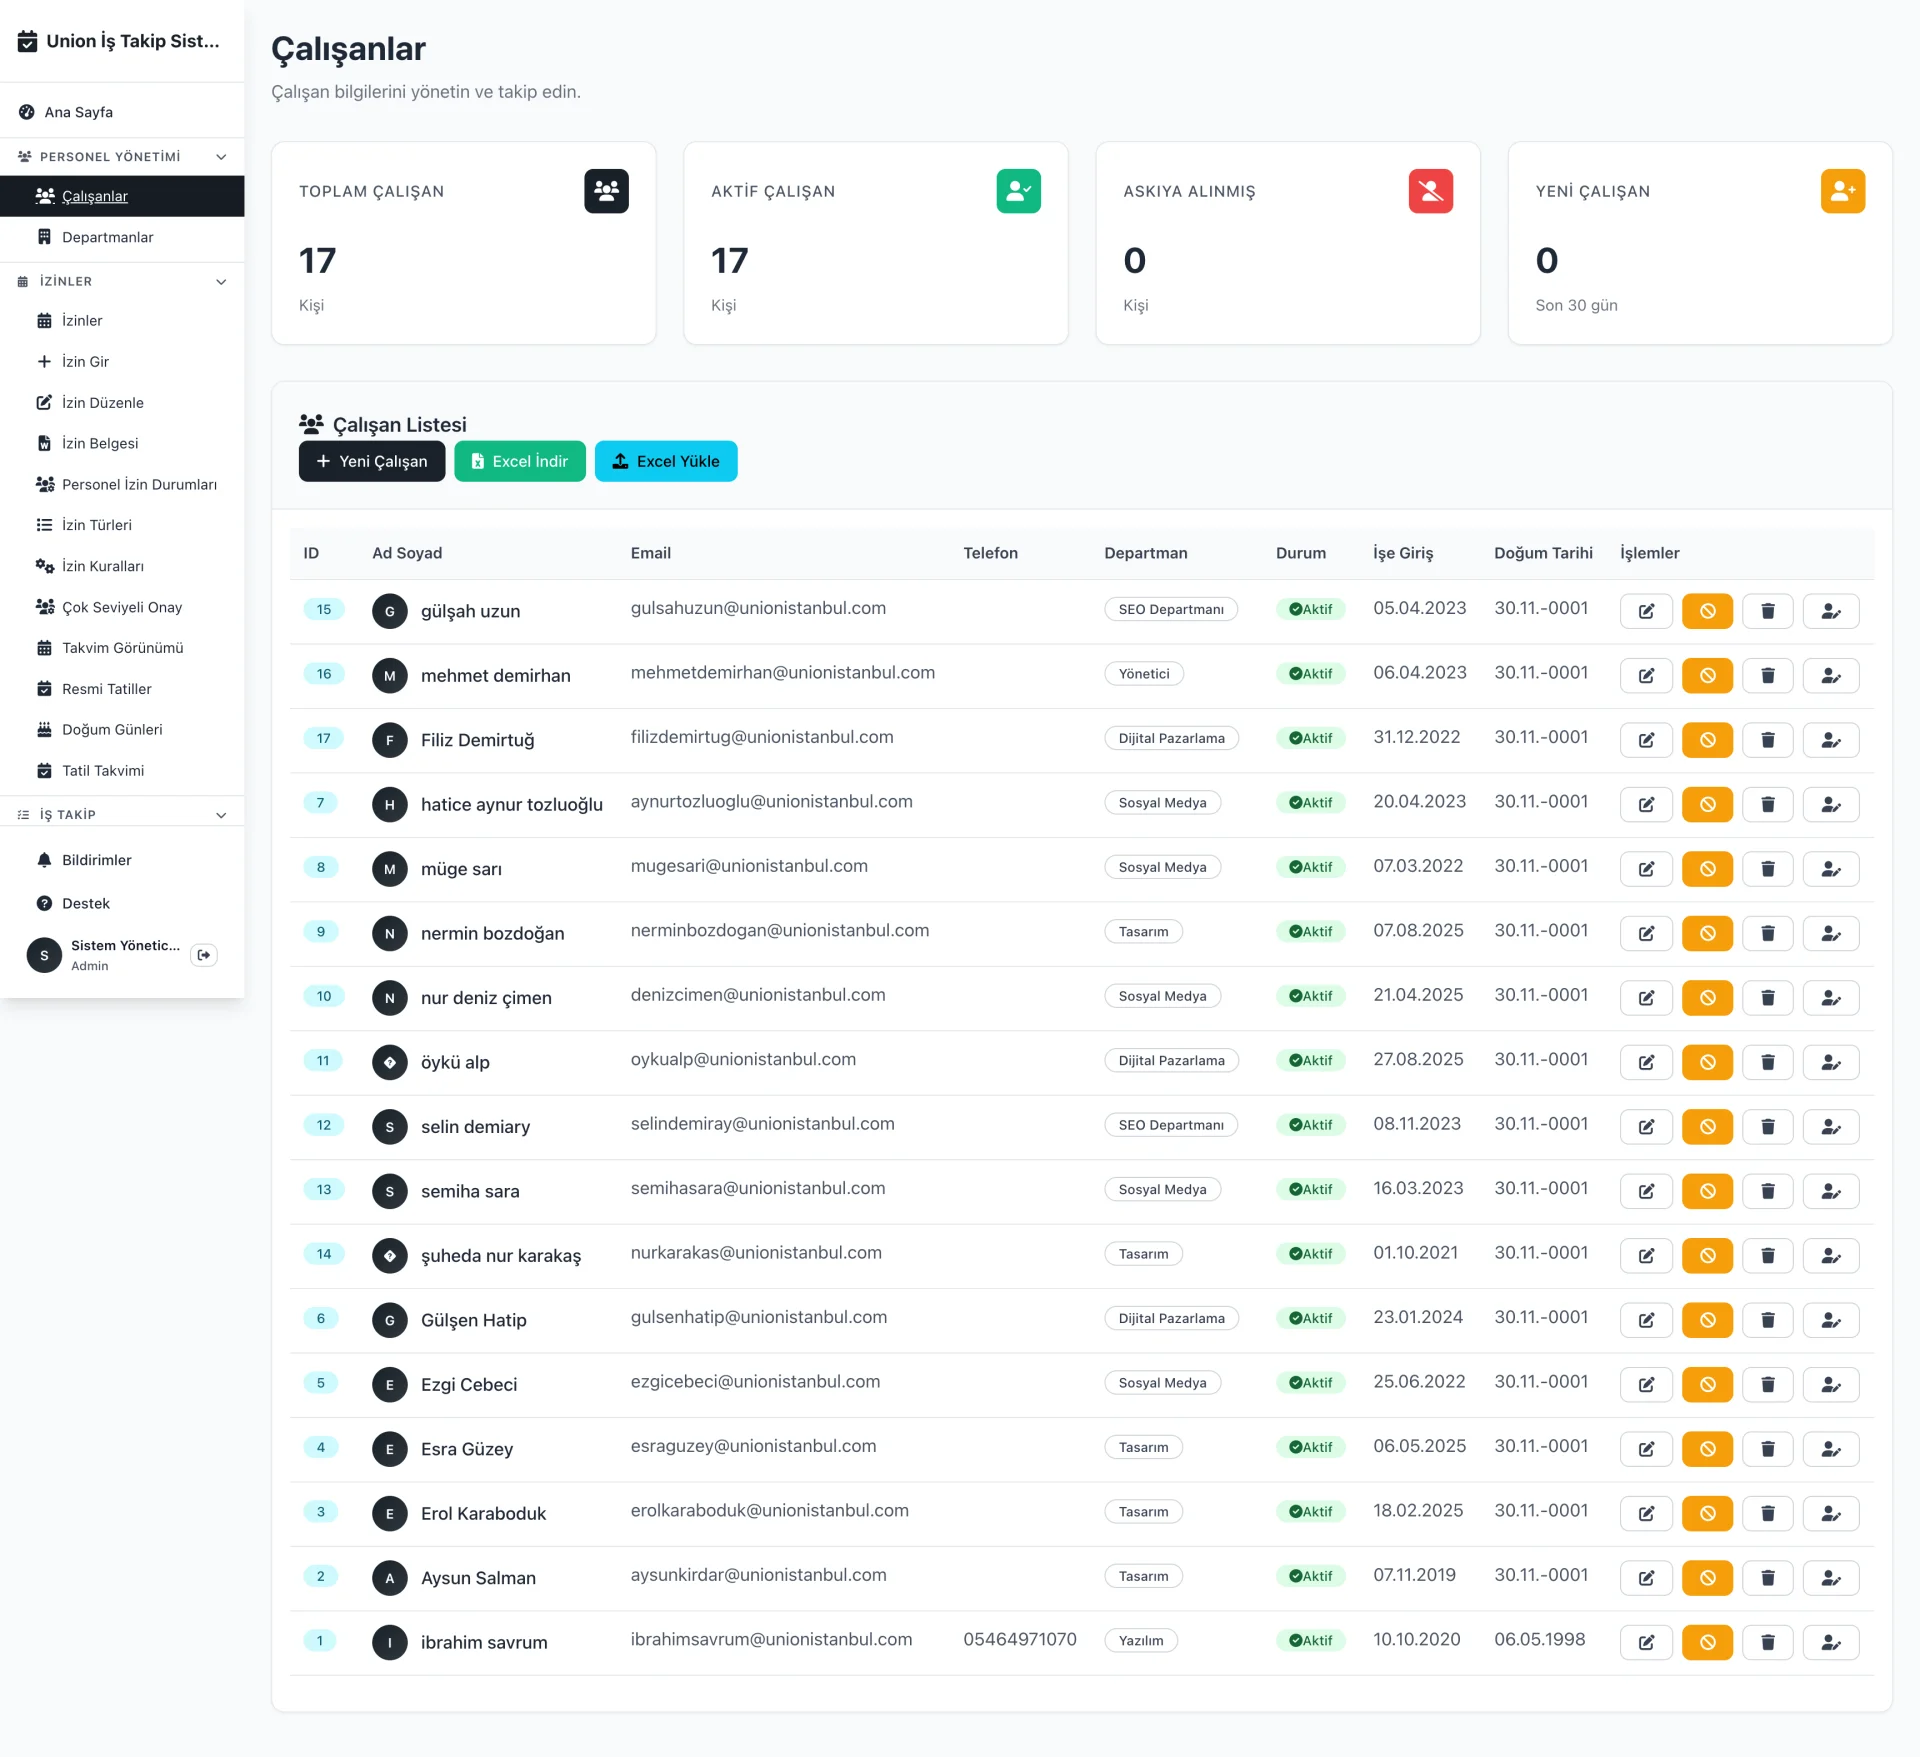
Task: Go to Takvim Görünümü menu item
Action: [x=122, y=648]
